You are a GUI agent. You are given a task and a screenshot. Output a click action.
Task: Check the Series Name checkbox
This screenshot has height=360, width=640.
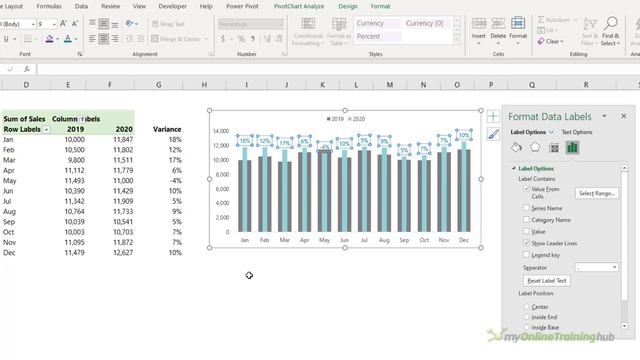click(526, 208)
